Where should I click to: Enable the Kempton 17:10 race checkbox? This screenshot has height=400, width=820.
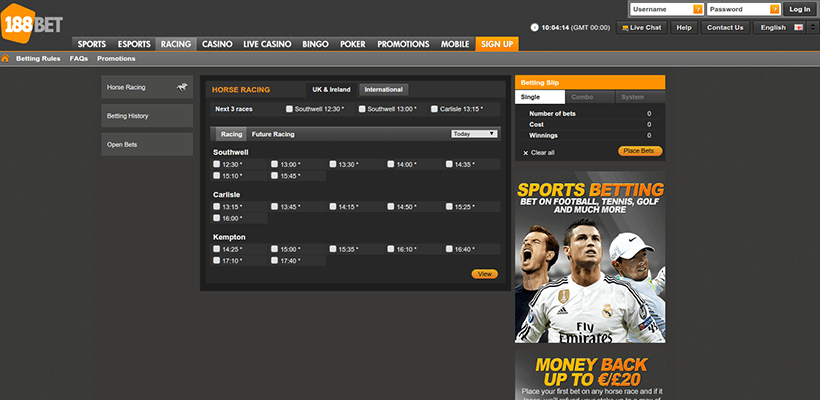(x=217, y=260)
